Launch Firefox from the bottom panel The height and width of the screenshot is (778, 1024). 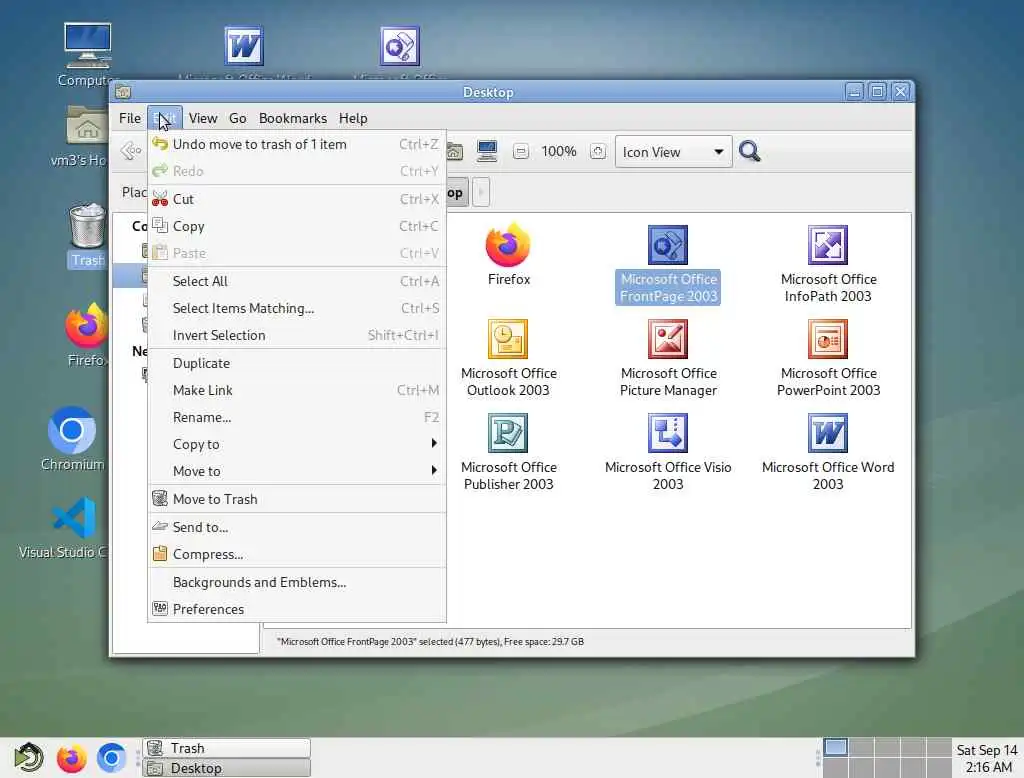71,758
